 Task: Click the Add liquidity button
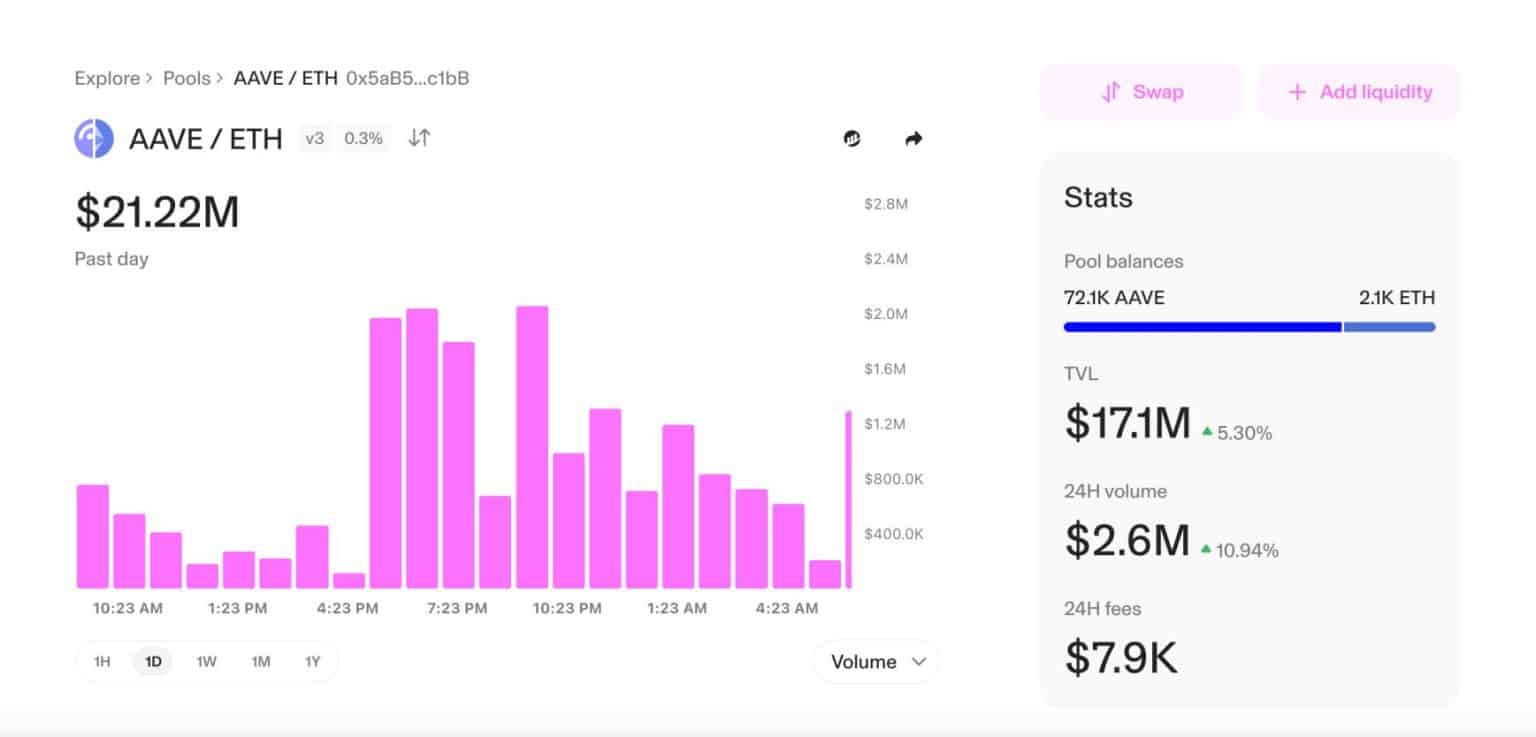click(x=1359, y=92)
